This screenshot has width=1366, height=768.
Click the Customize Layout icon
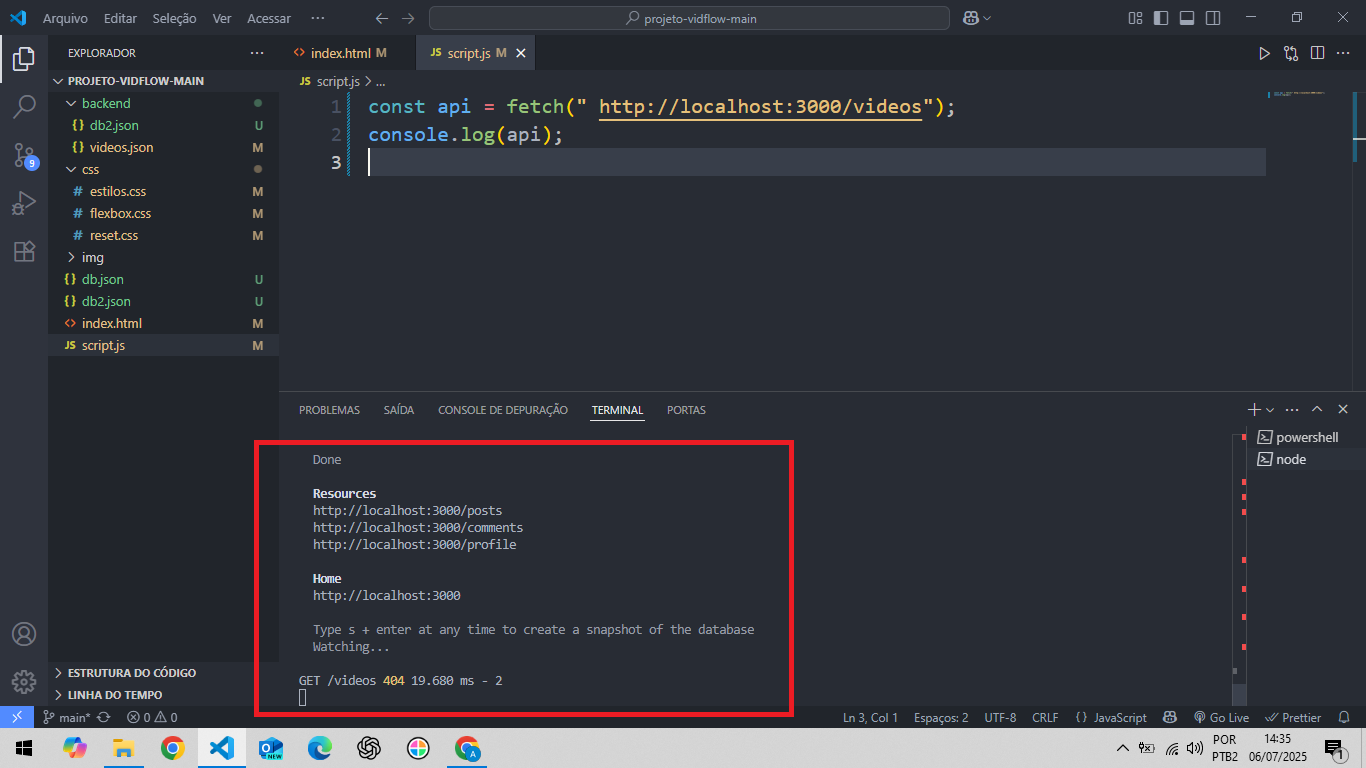pos(1135,18)
